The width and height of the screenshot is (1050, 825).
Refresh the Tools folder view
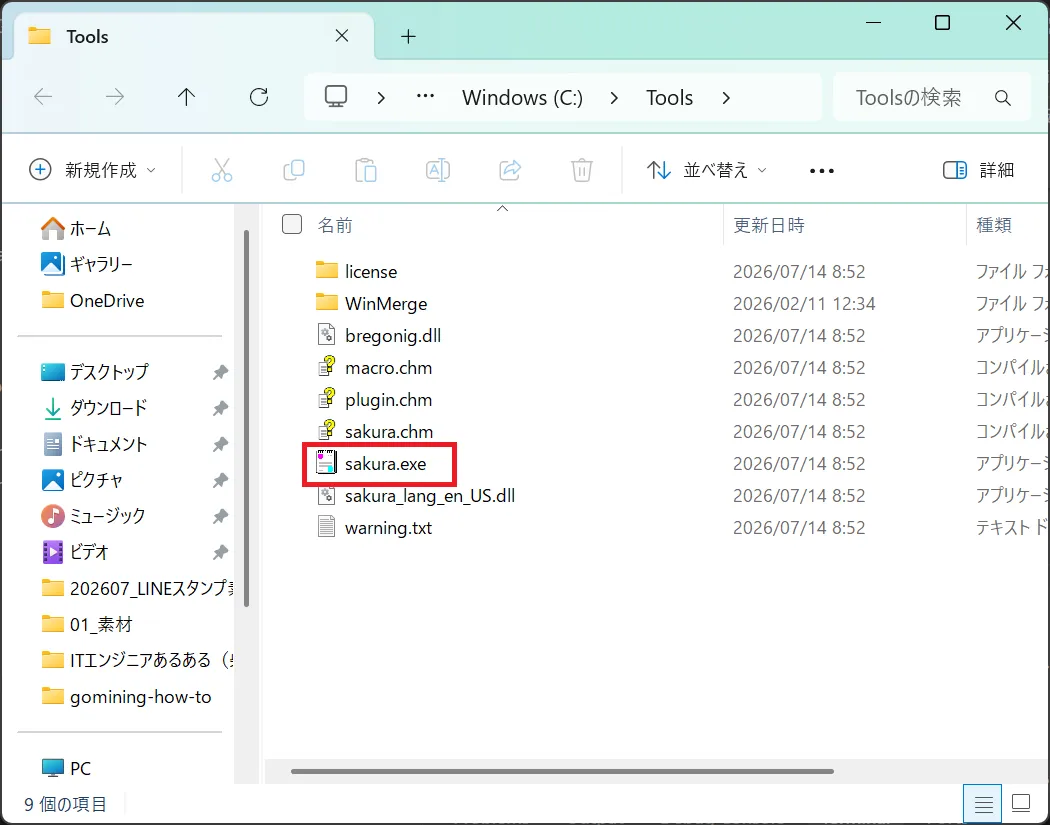click(258, 97)
